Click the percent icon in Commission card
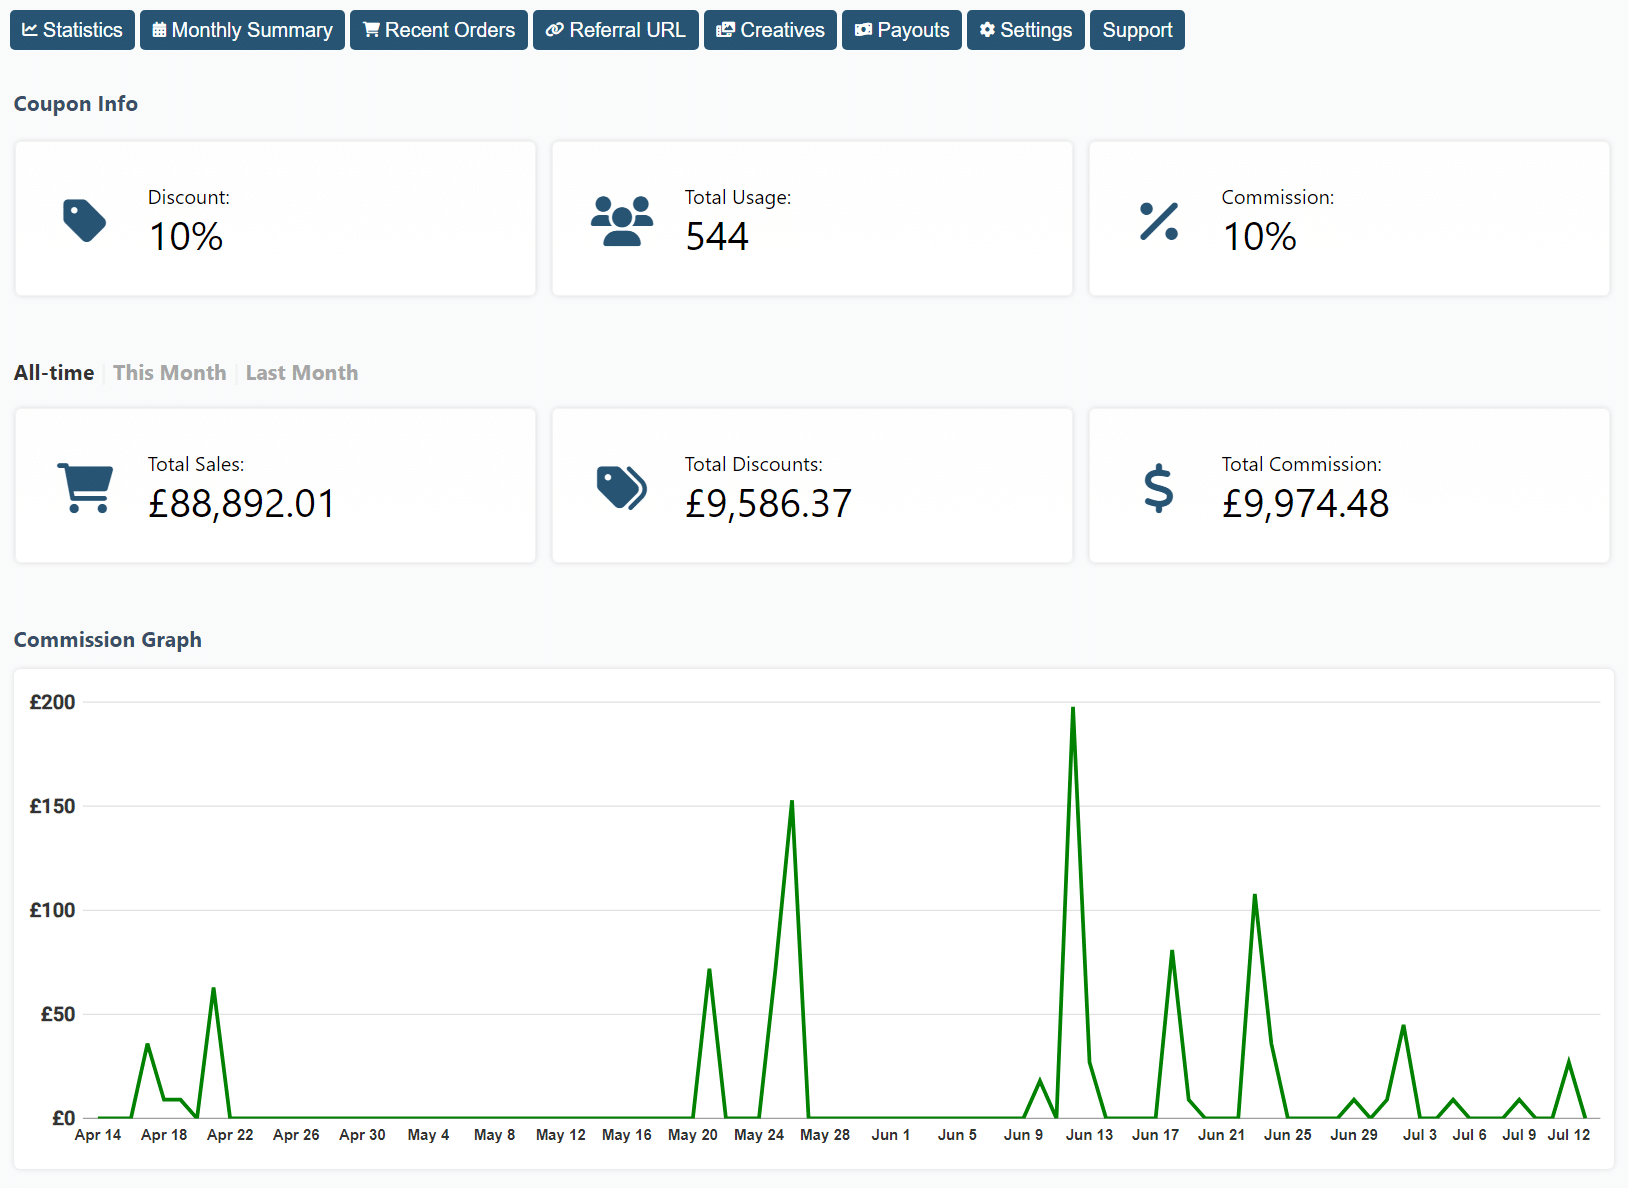This screenshot has width=1628, height=1188. pyautogui.click(x=1158, y=220)
